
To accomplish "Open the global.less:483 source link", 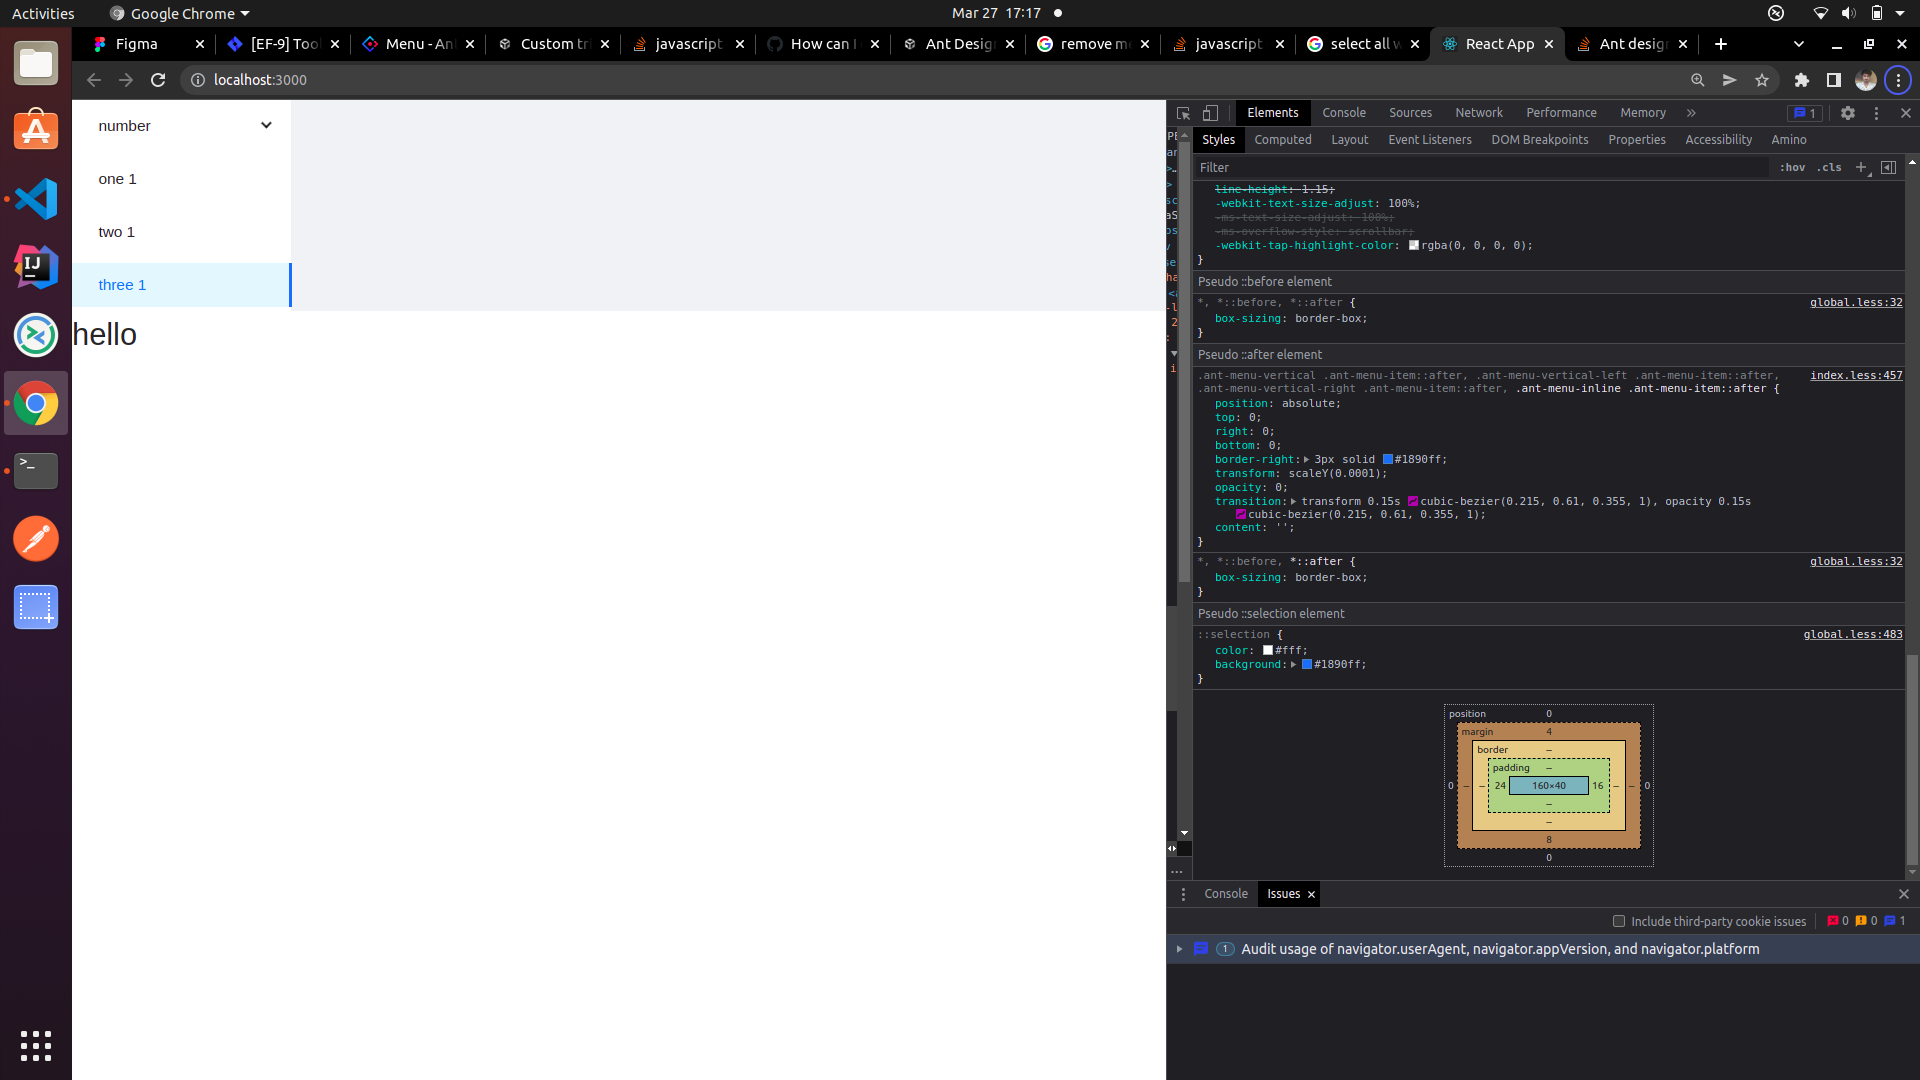I will [x=1853, y=635].
